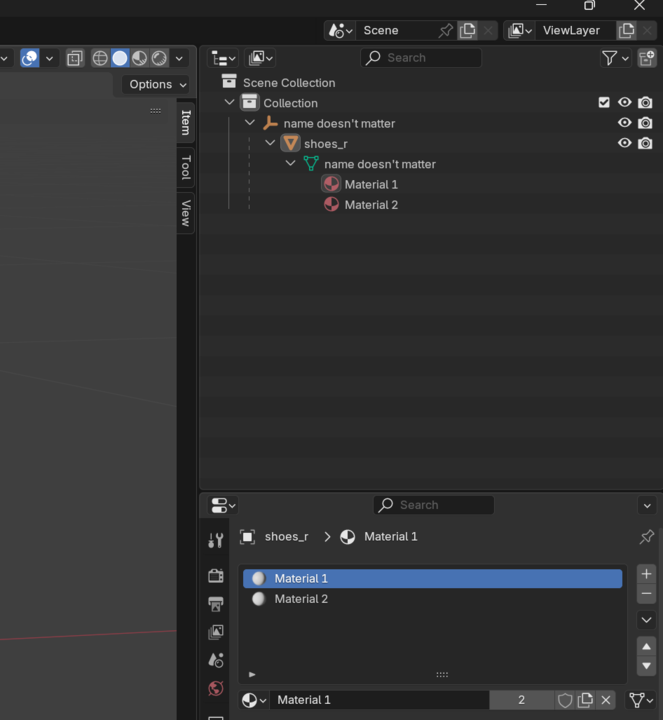Open the Render properties tab

pos(216,576)
